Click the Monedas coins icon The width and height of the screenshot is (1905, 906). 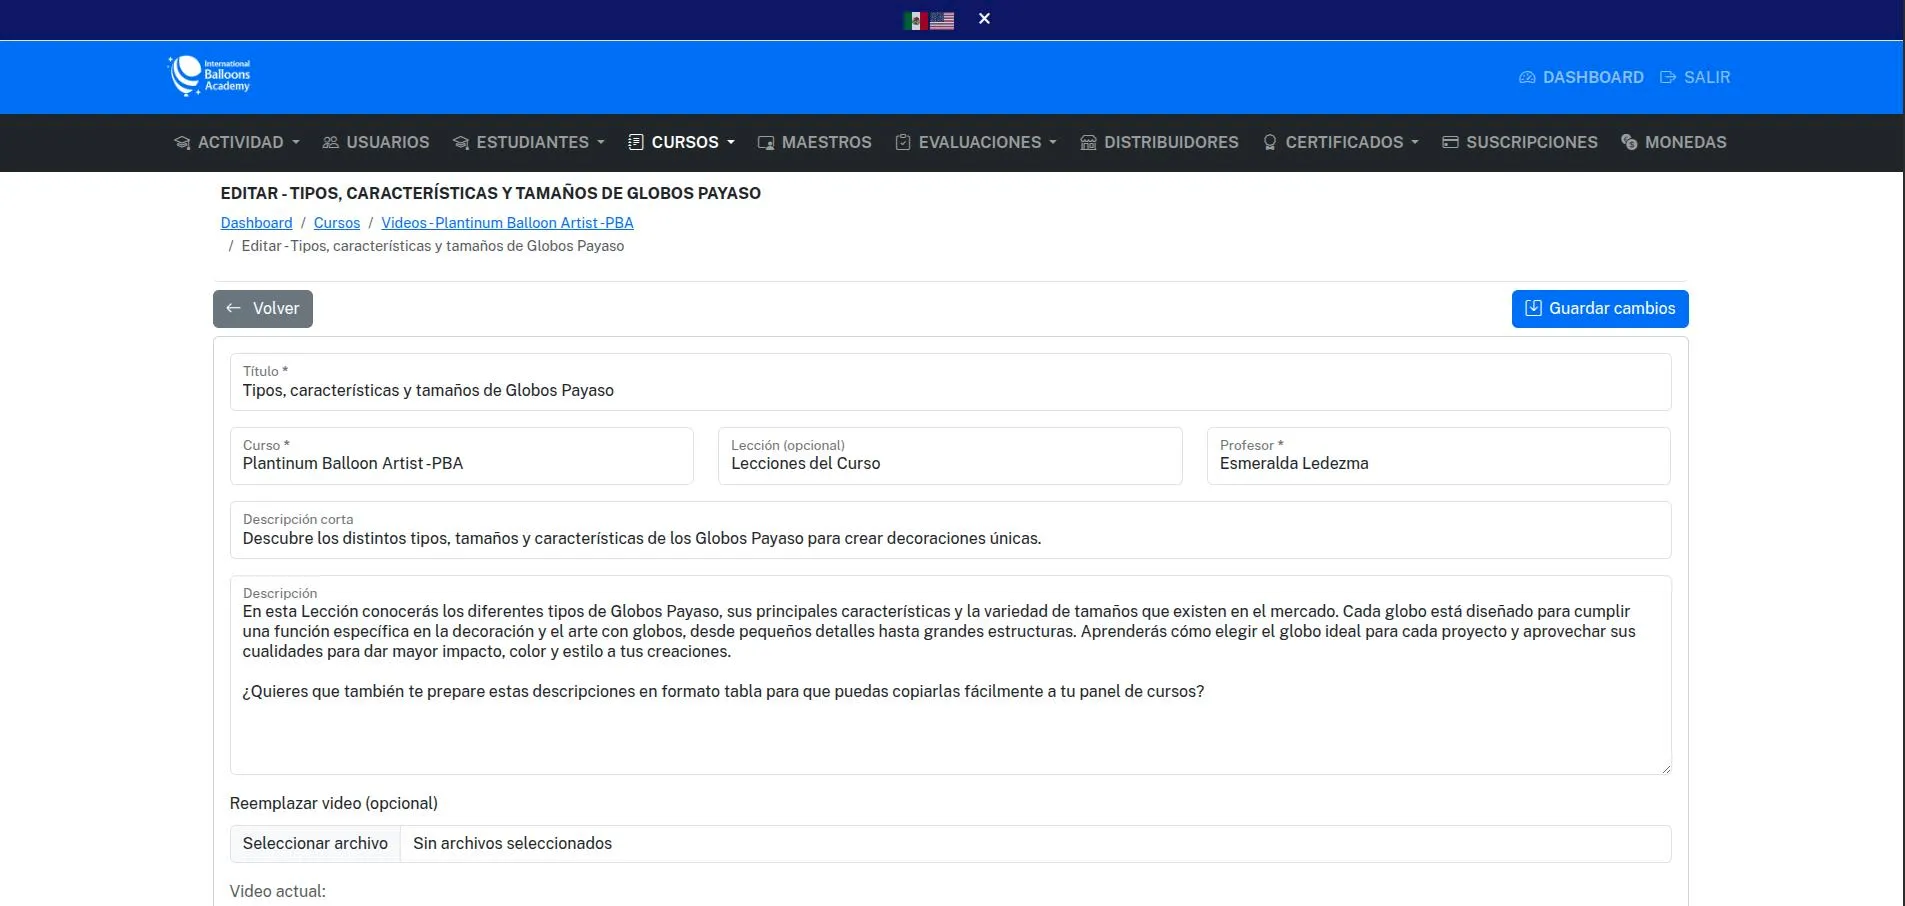pos(1629,143)
